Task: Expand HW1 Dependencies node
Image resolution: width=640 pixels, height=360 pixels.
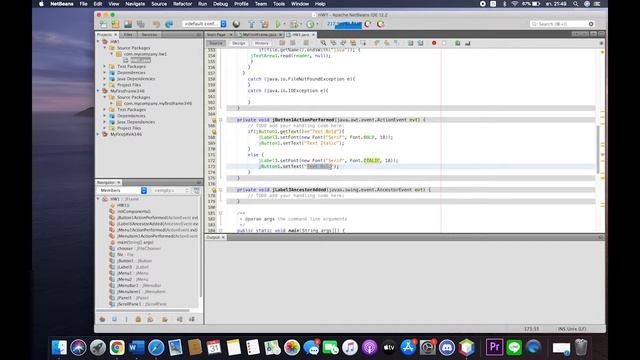Action: [x=105, y=73]
